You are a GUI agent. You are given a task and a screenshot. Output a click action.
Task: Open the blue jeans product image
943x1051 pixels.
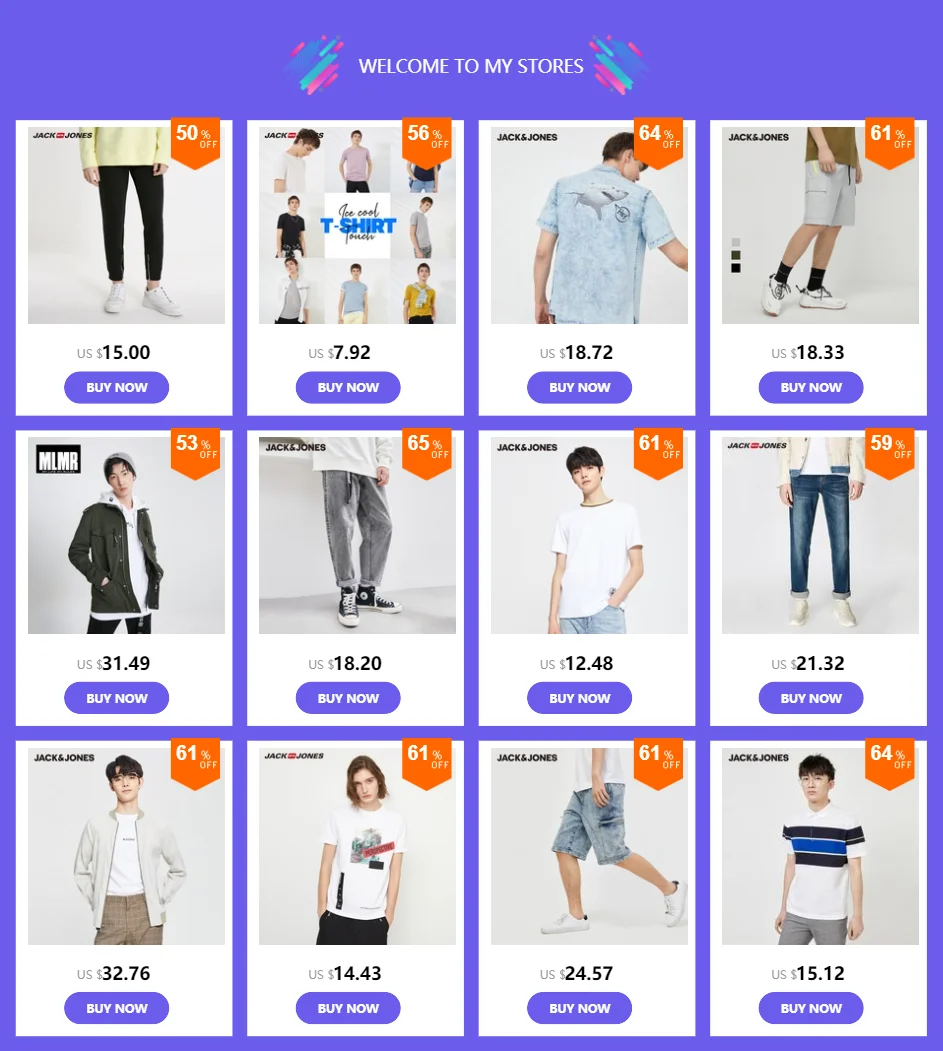tap(820, 536)
